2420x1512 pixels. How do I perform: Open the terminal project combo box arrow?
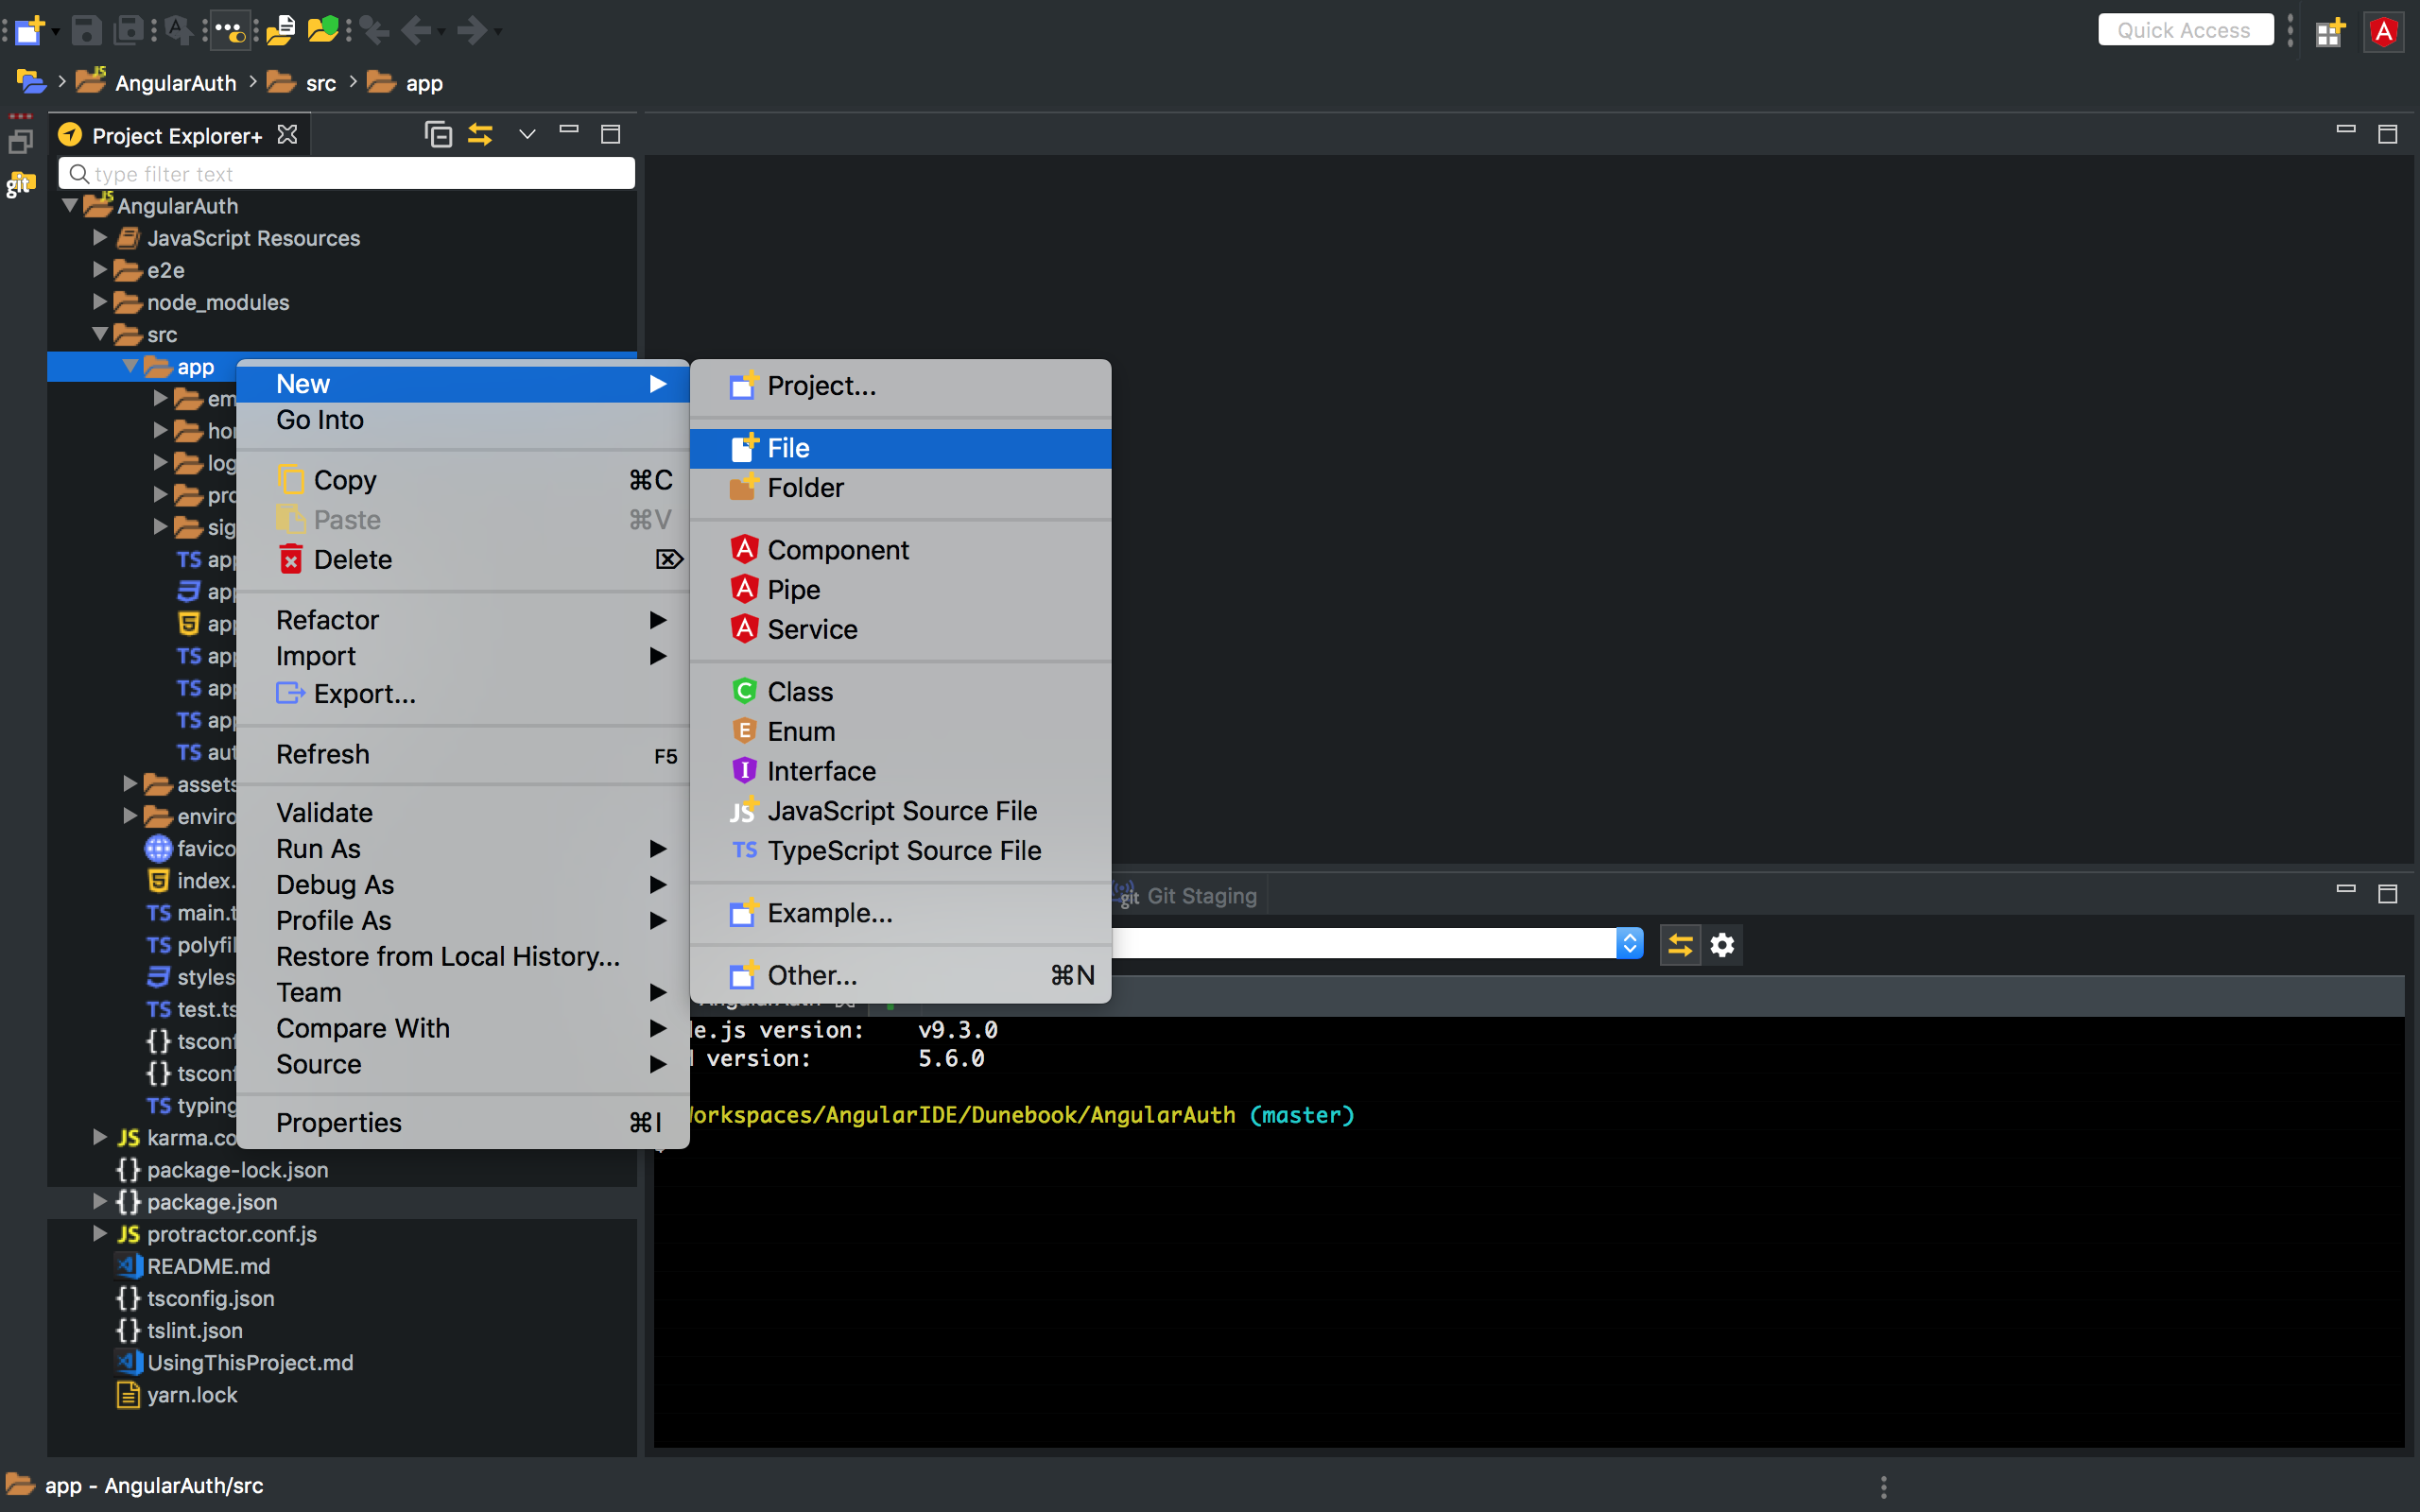coord(1629,944)
